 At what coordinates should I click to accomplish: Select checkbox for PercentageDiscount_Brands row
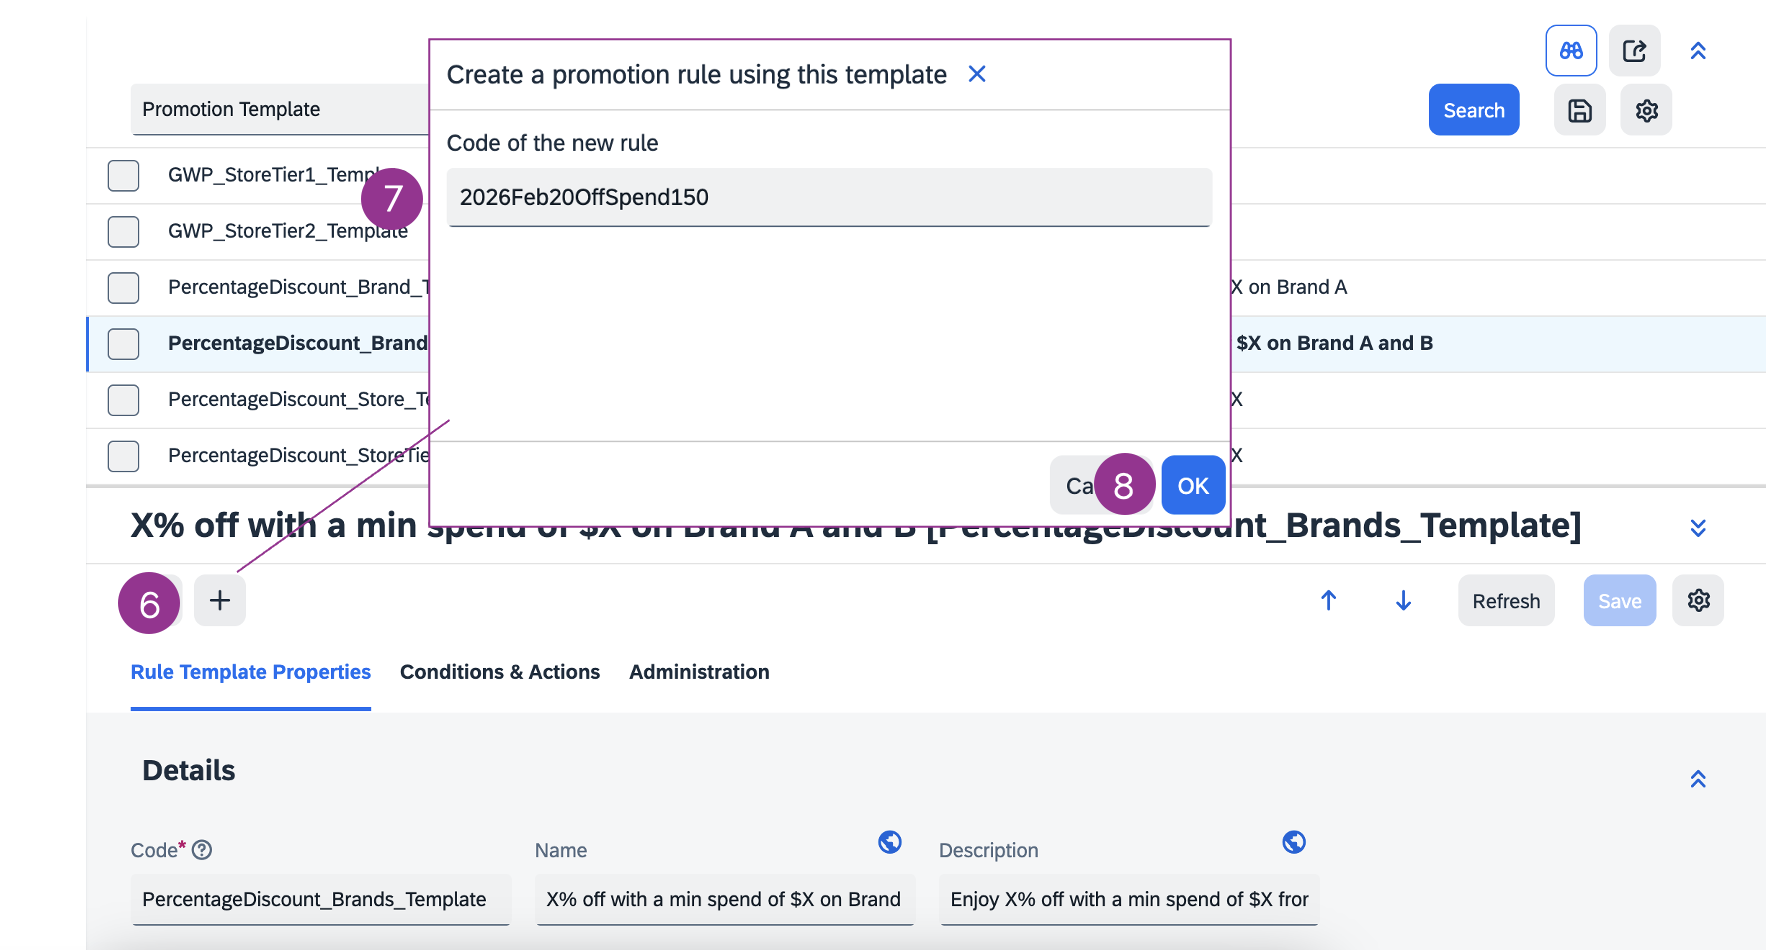[123, 343]
